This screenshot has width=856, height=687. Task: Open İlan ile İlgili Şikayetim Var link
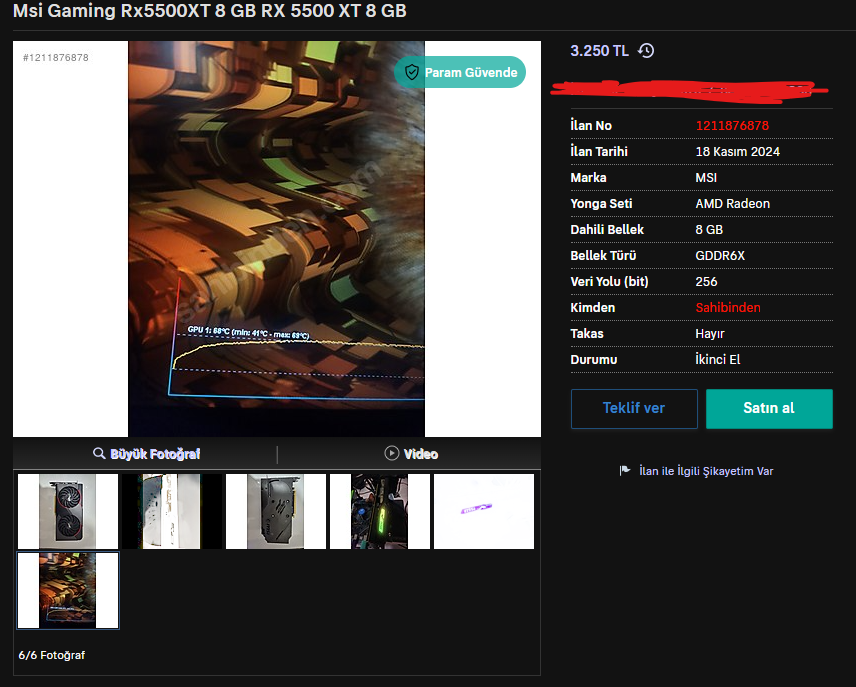pos(706,471)
